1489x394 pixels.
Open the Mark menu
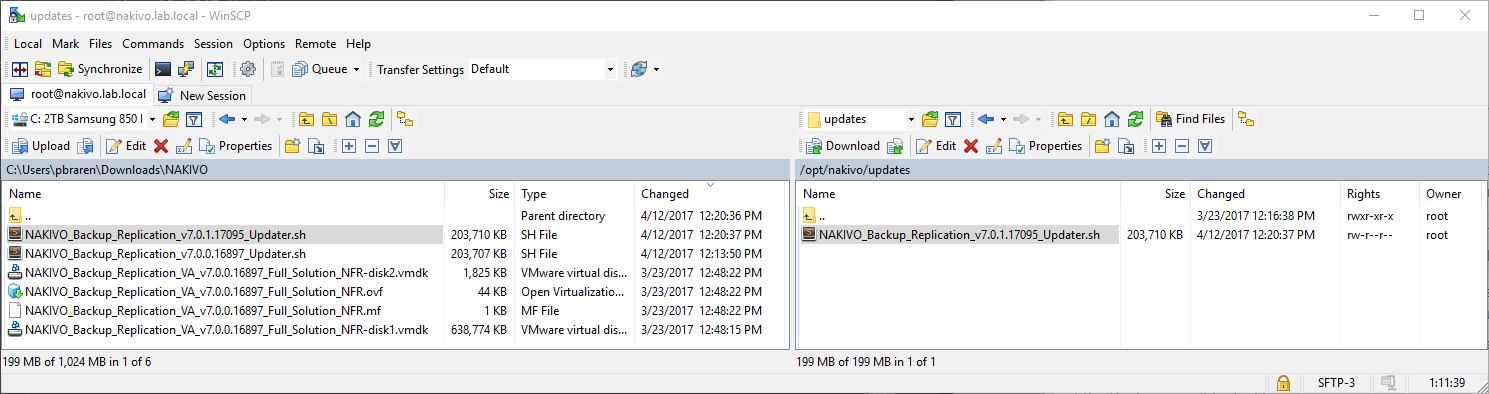point(65,44)
